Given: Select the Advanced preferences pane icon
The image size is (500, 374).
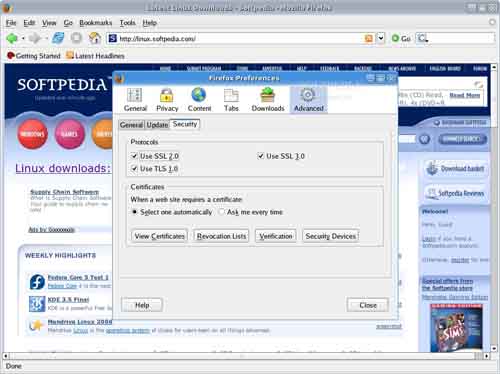Looking at the screenshot, I should (309, 100).
